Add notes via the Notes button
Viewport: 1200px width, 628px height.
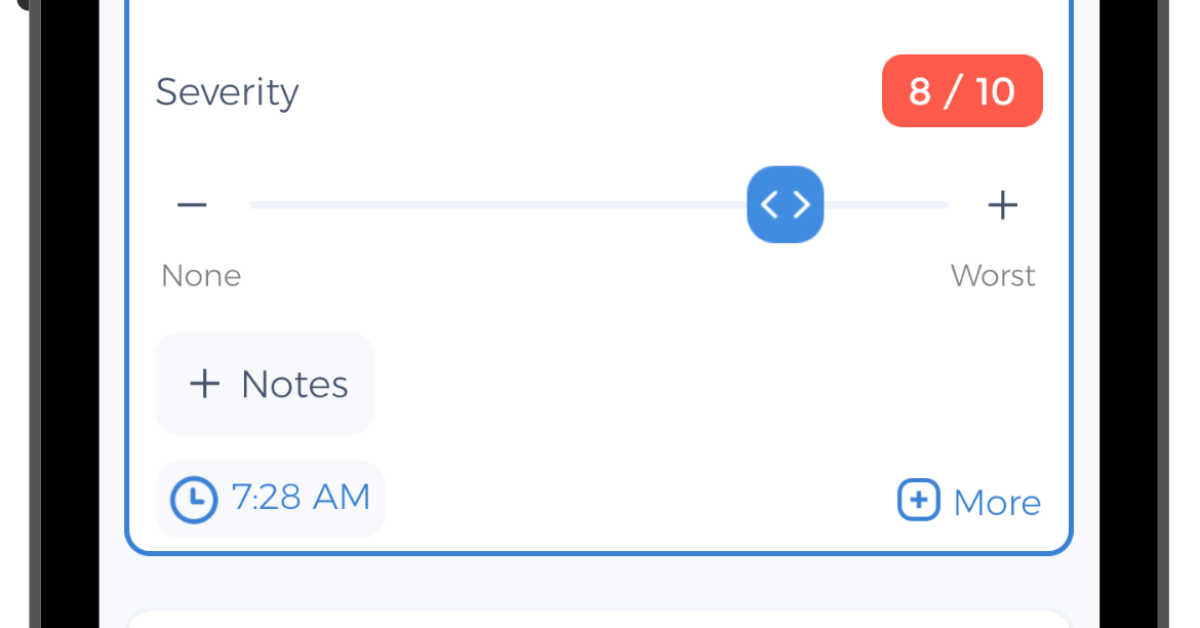click(265, 384)
